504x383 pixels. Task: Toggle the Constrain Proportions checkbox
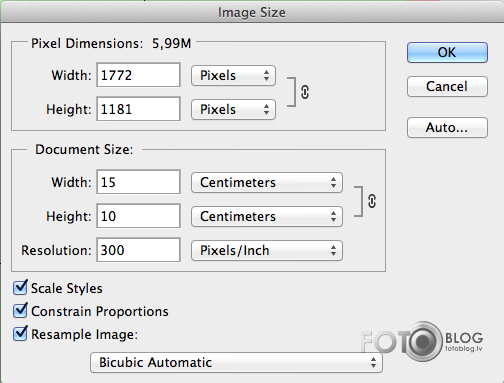click(x=20, y=311)
